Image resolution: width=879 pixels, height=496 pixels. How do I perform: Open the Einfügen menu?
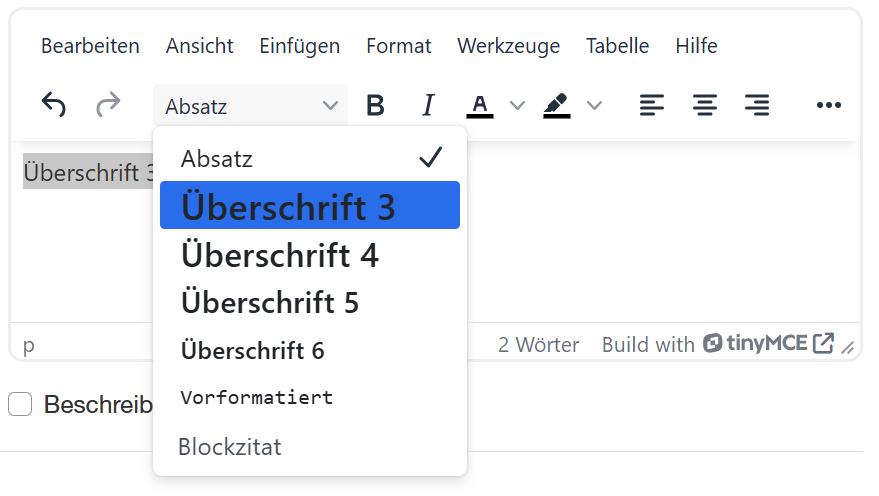299,46
